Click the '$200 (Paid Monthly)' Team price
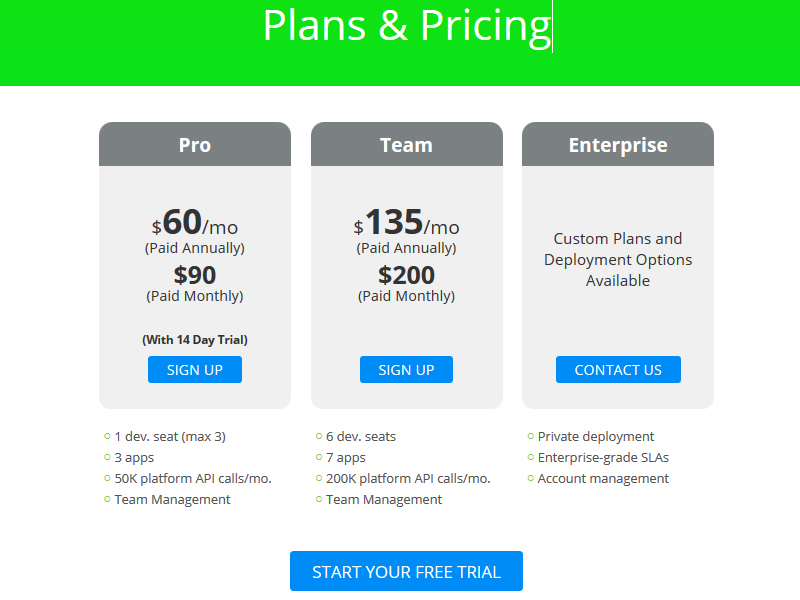The width and height of the screenshot is (800, 600). 406,283
